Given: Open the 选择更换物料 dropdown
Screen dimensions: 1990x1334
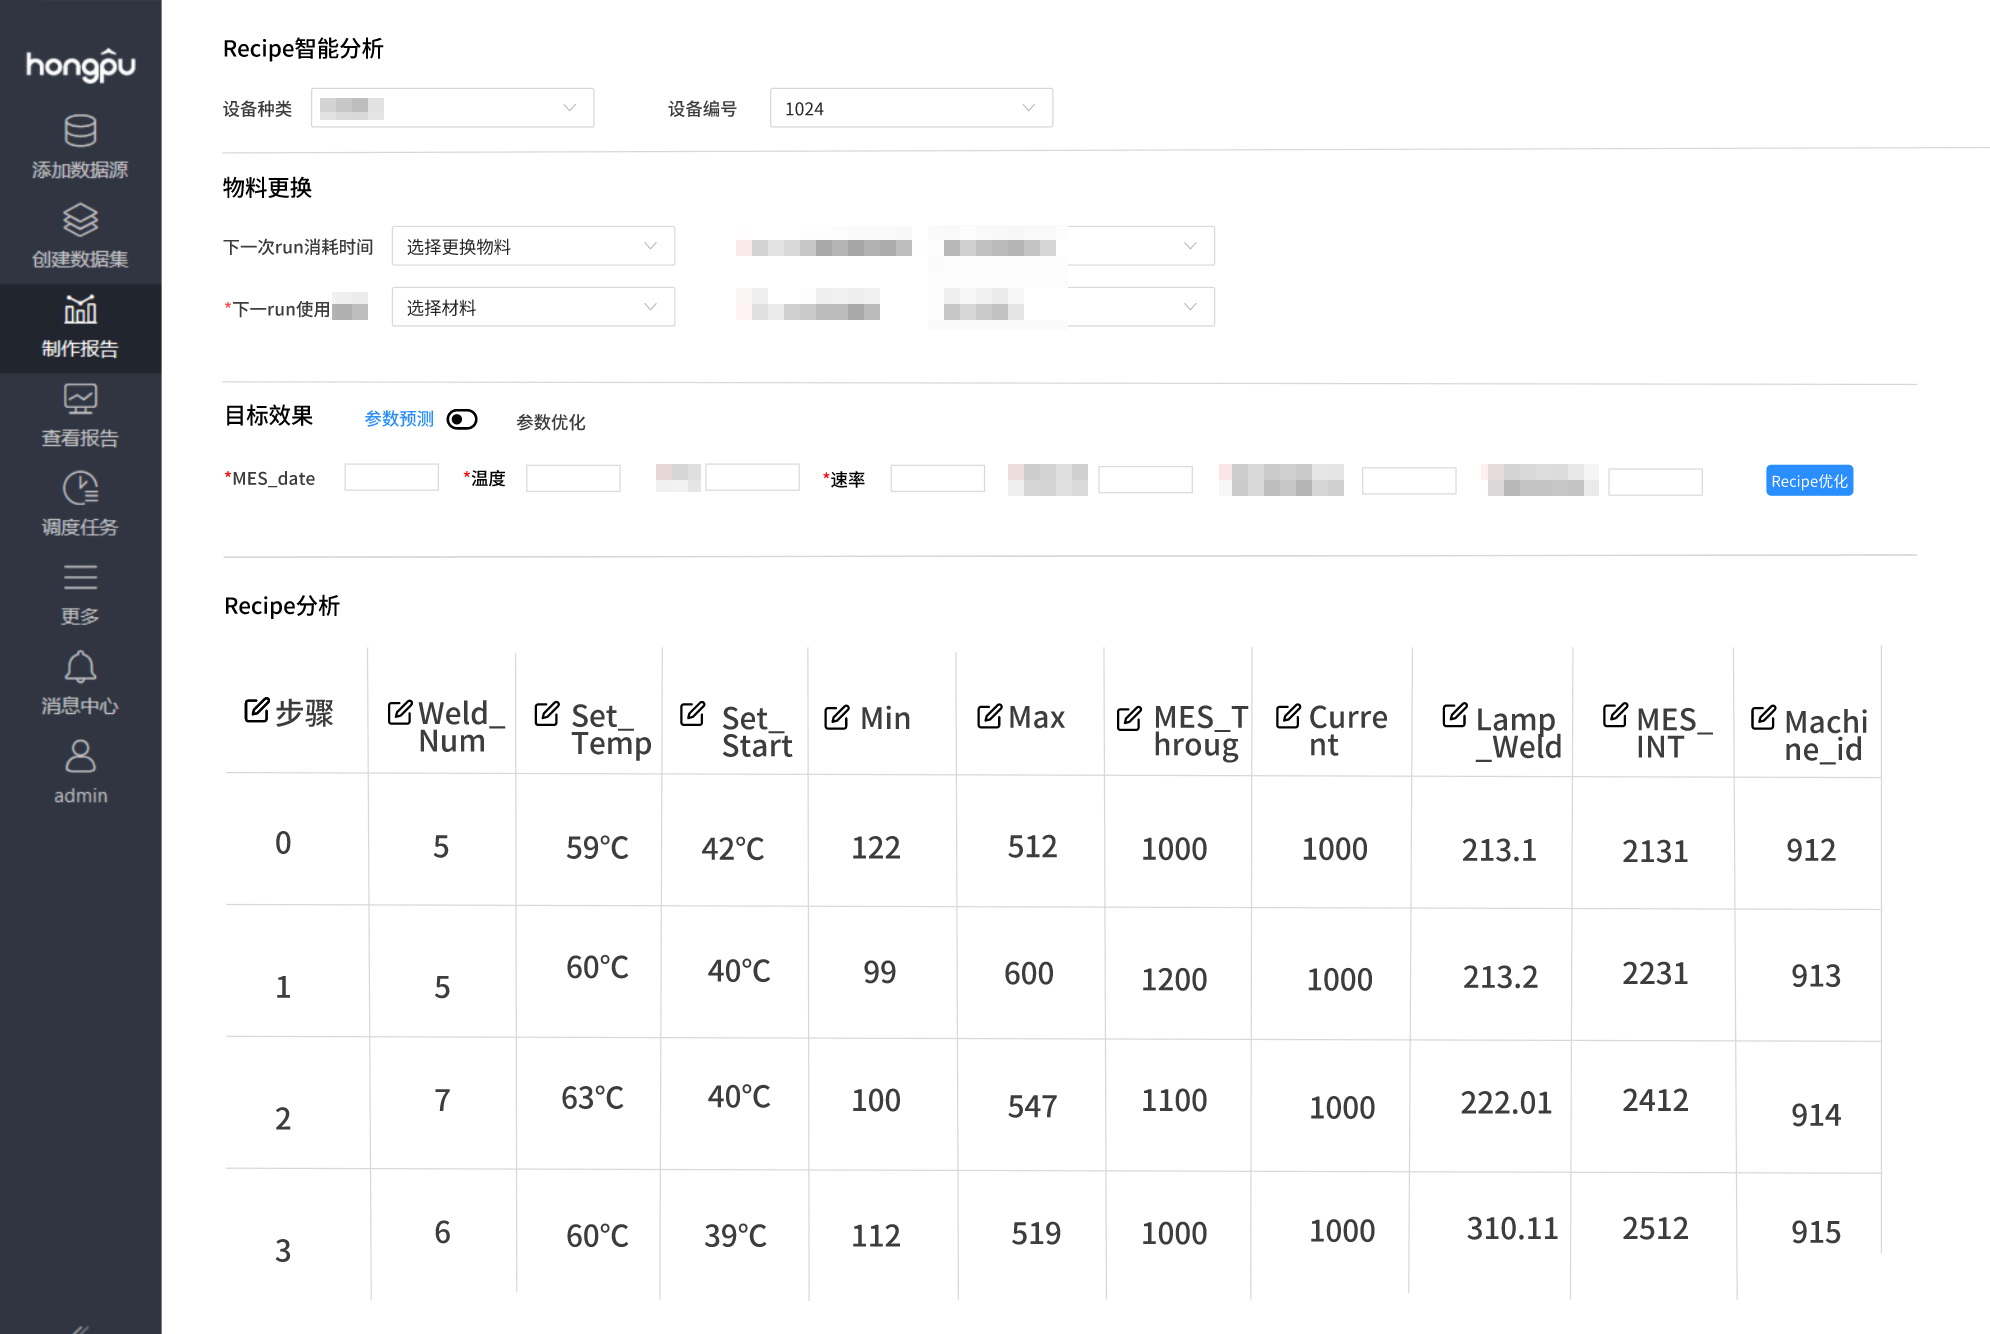Looking at the screenshot, I should (x=532, y=246).
